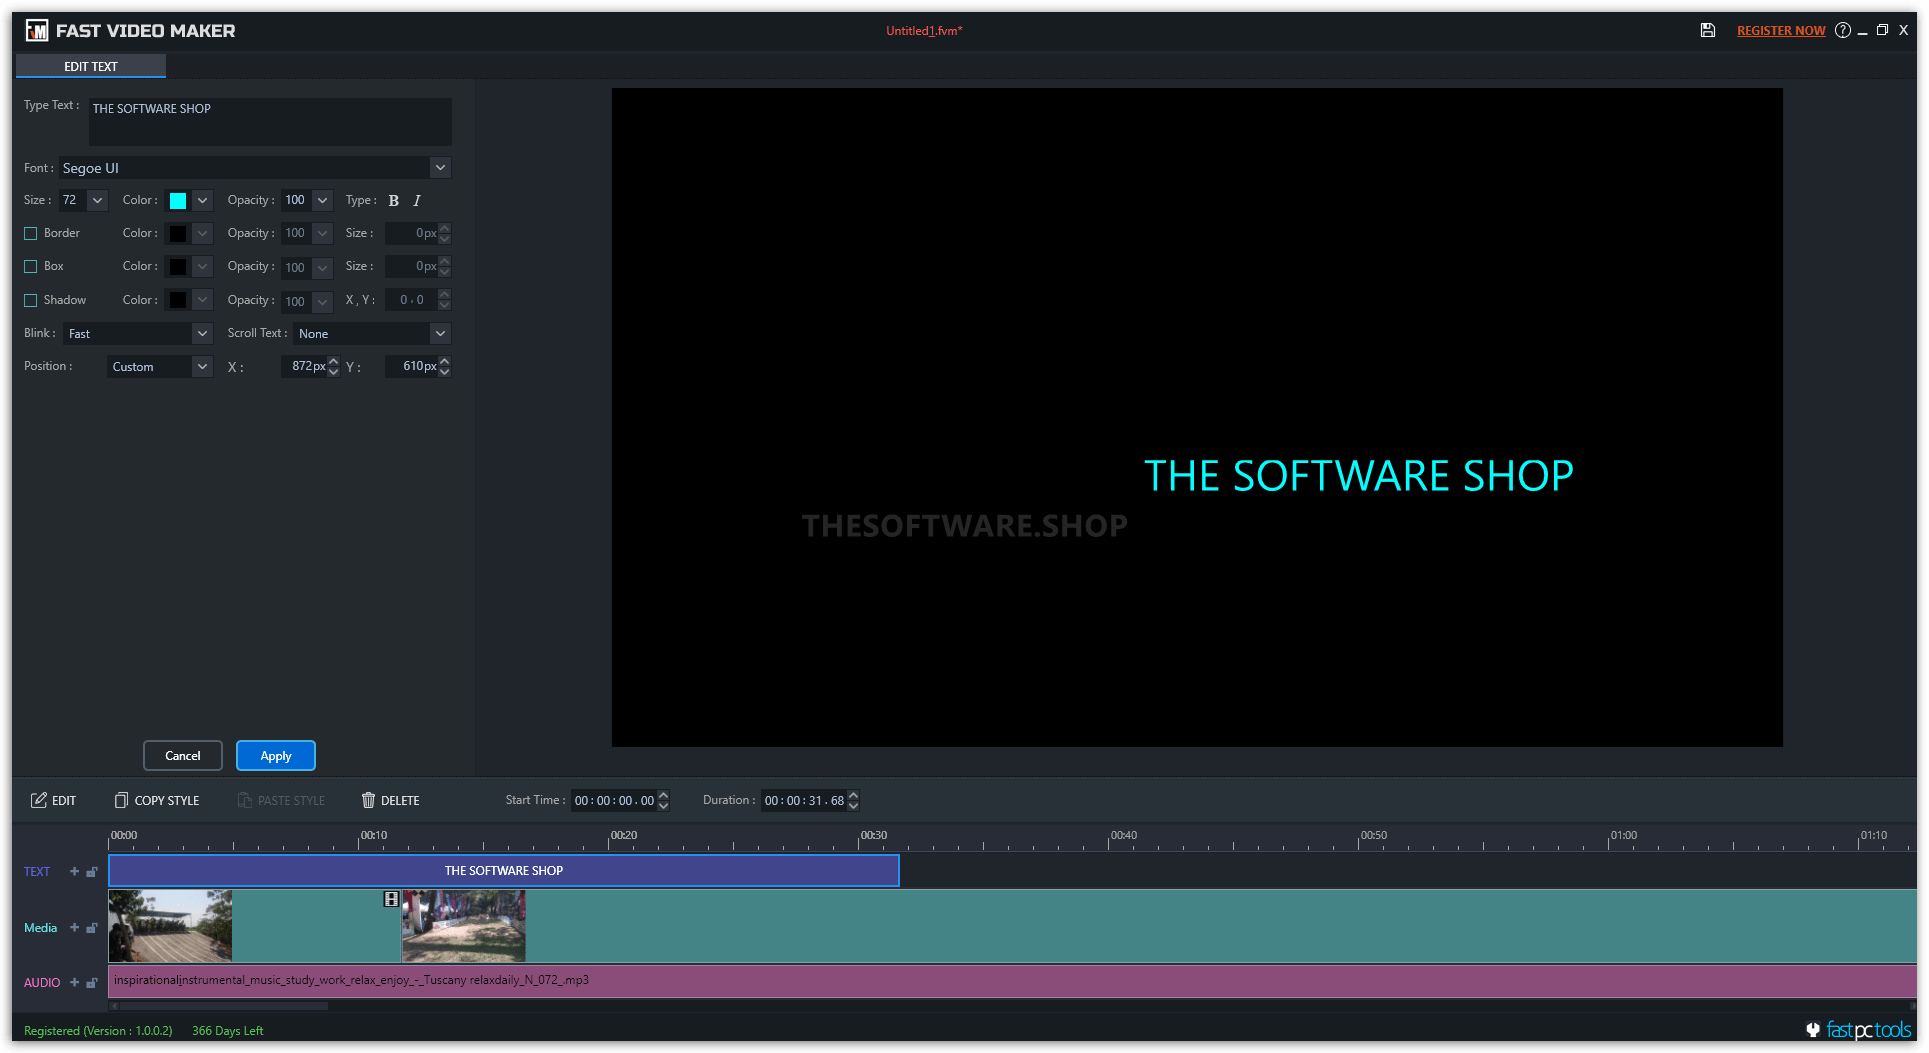Screen dimensions: 1929x1053
Task: Click the Apply button
Action: [x=276, y=756]
